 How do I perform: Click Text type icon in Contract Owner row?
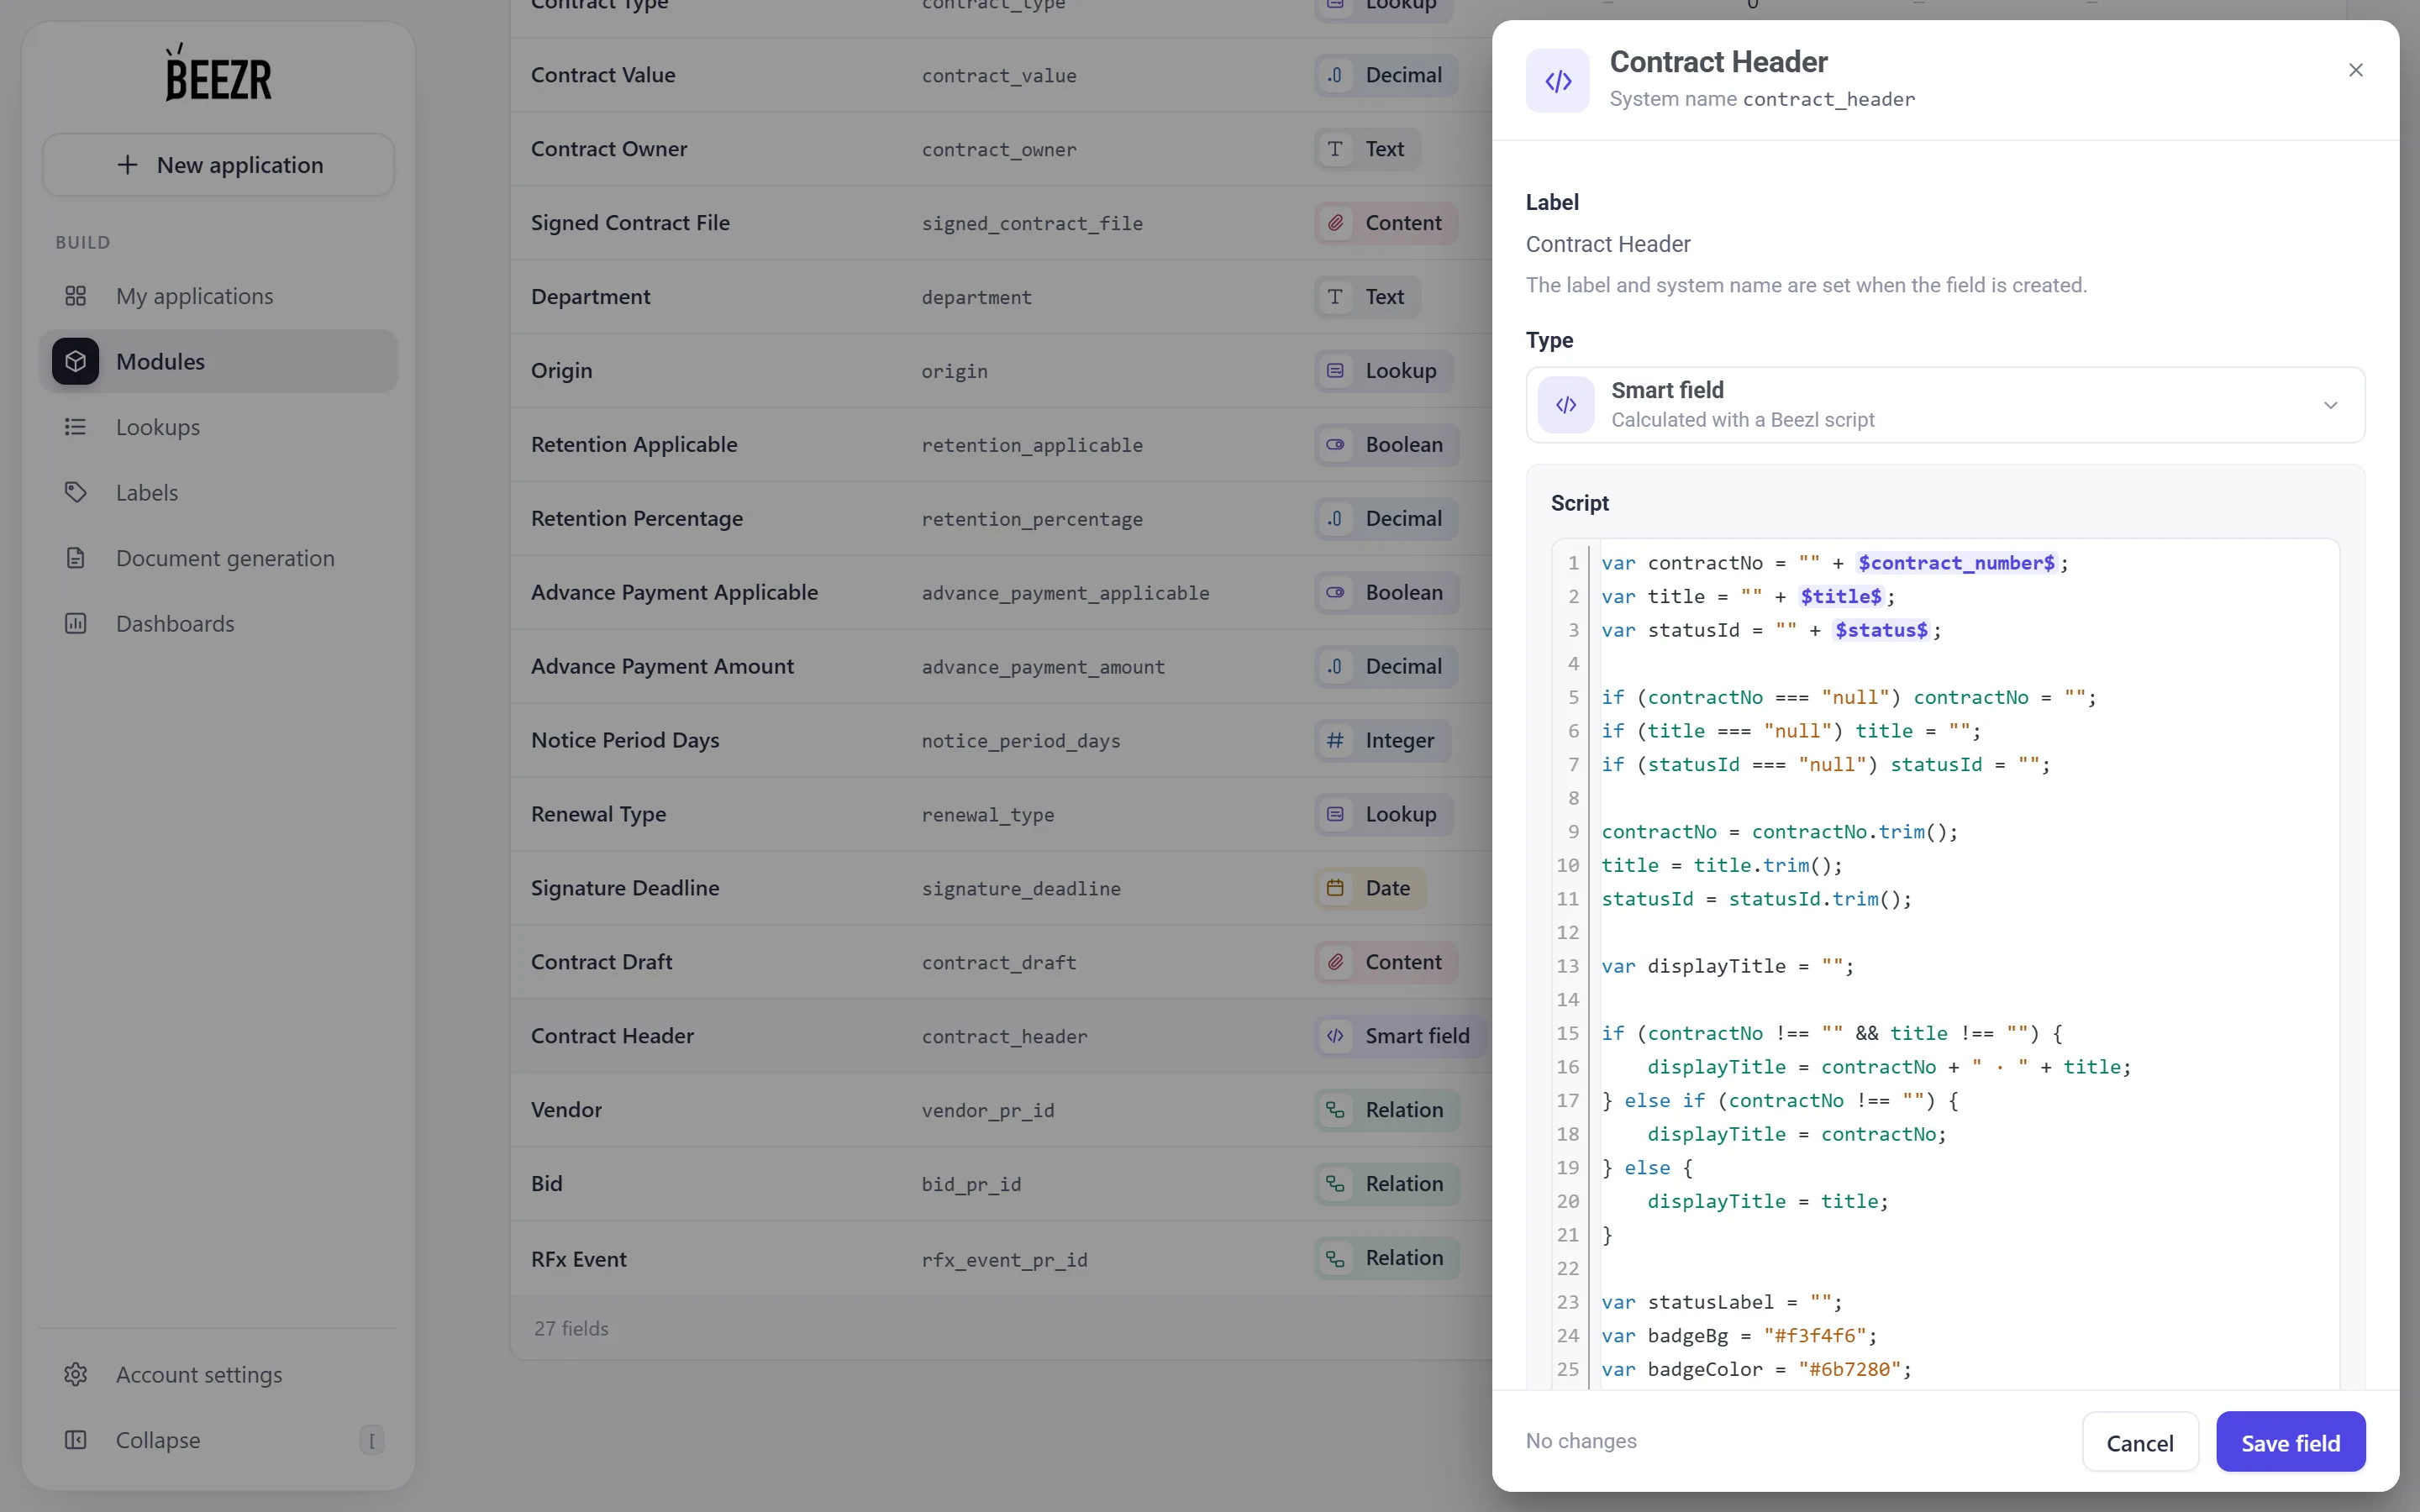(x=1335, y=149)
